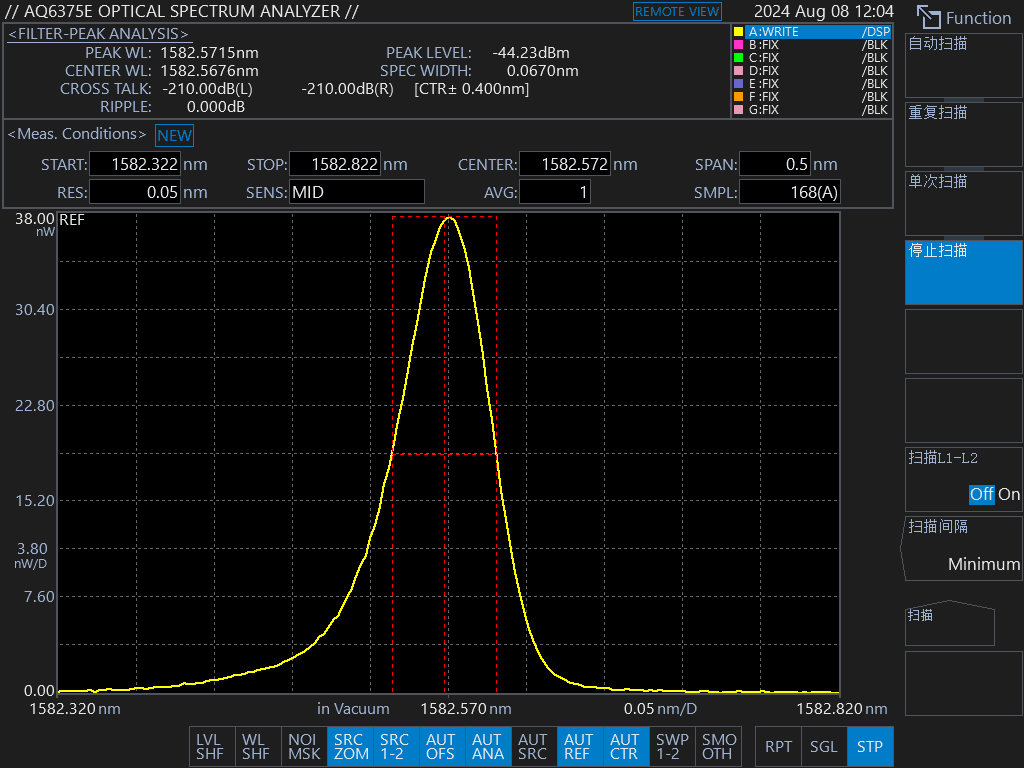Click the AUT REF auto reference button
The width and height of the screenshot is (1024, 768).
pos(578,746)
